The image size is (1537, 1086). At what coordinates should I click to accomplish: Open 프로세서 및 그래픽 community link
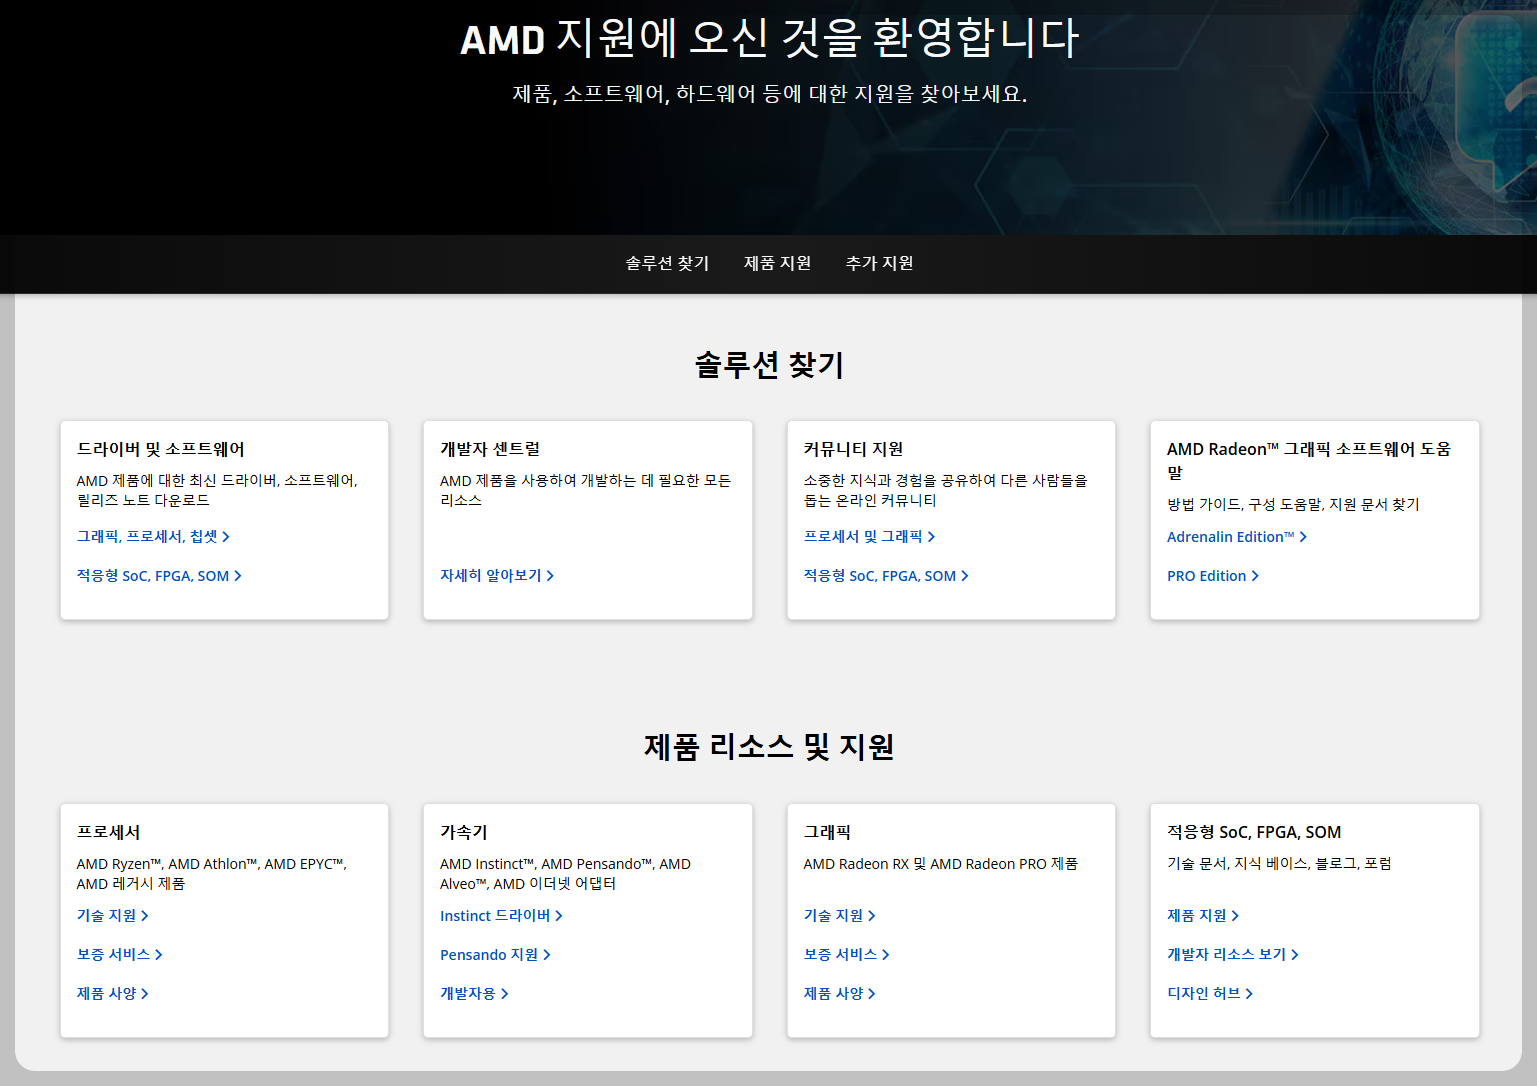tap(869, 537)
